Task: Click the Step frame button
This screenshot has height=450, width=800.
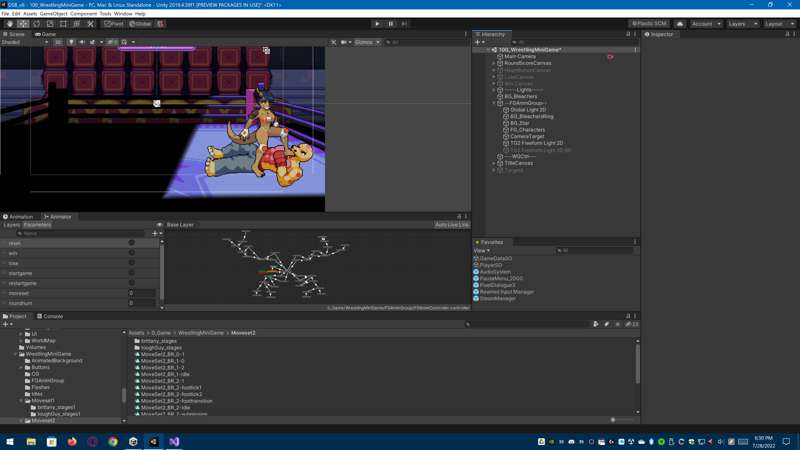Action: (404, 24)
